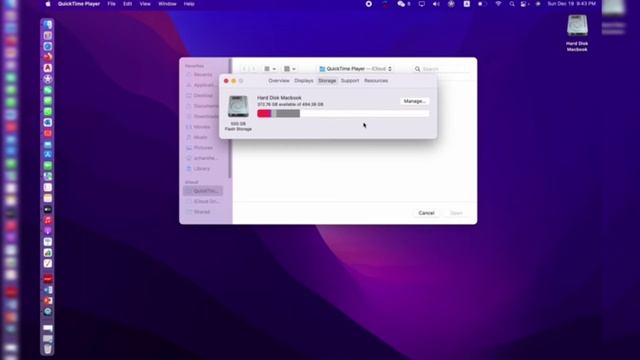Open the Window menu
The width and height of the screenshot is (640, 360).
point(167,4)
